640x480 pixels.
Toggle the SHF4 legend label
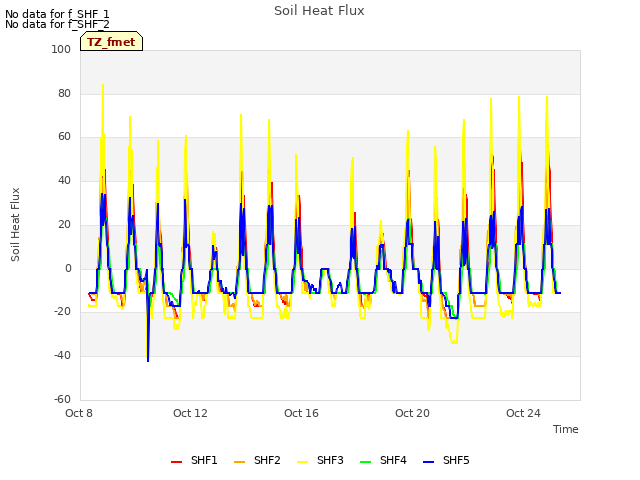[393, 460]
